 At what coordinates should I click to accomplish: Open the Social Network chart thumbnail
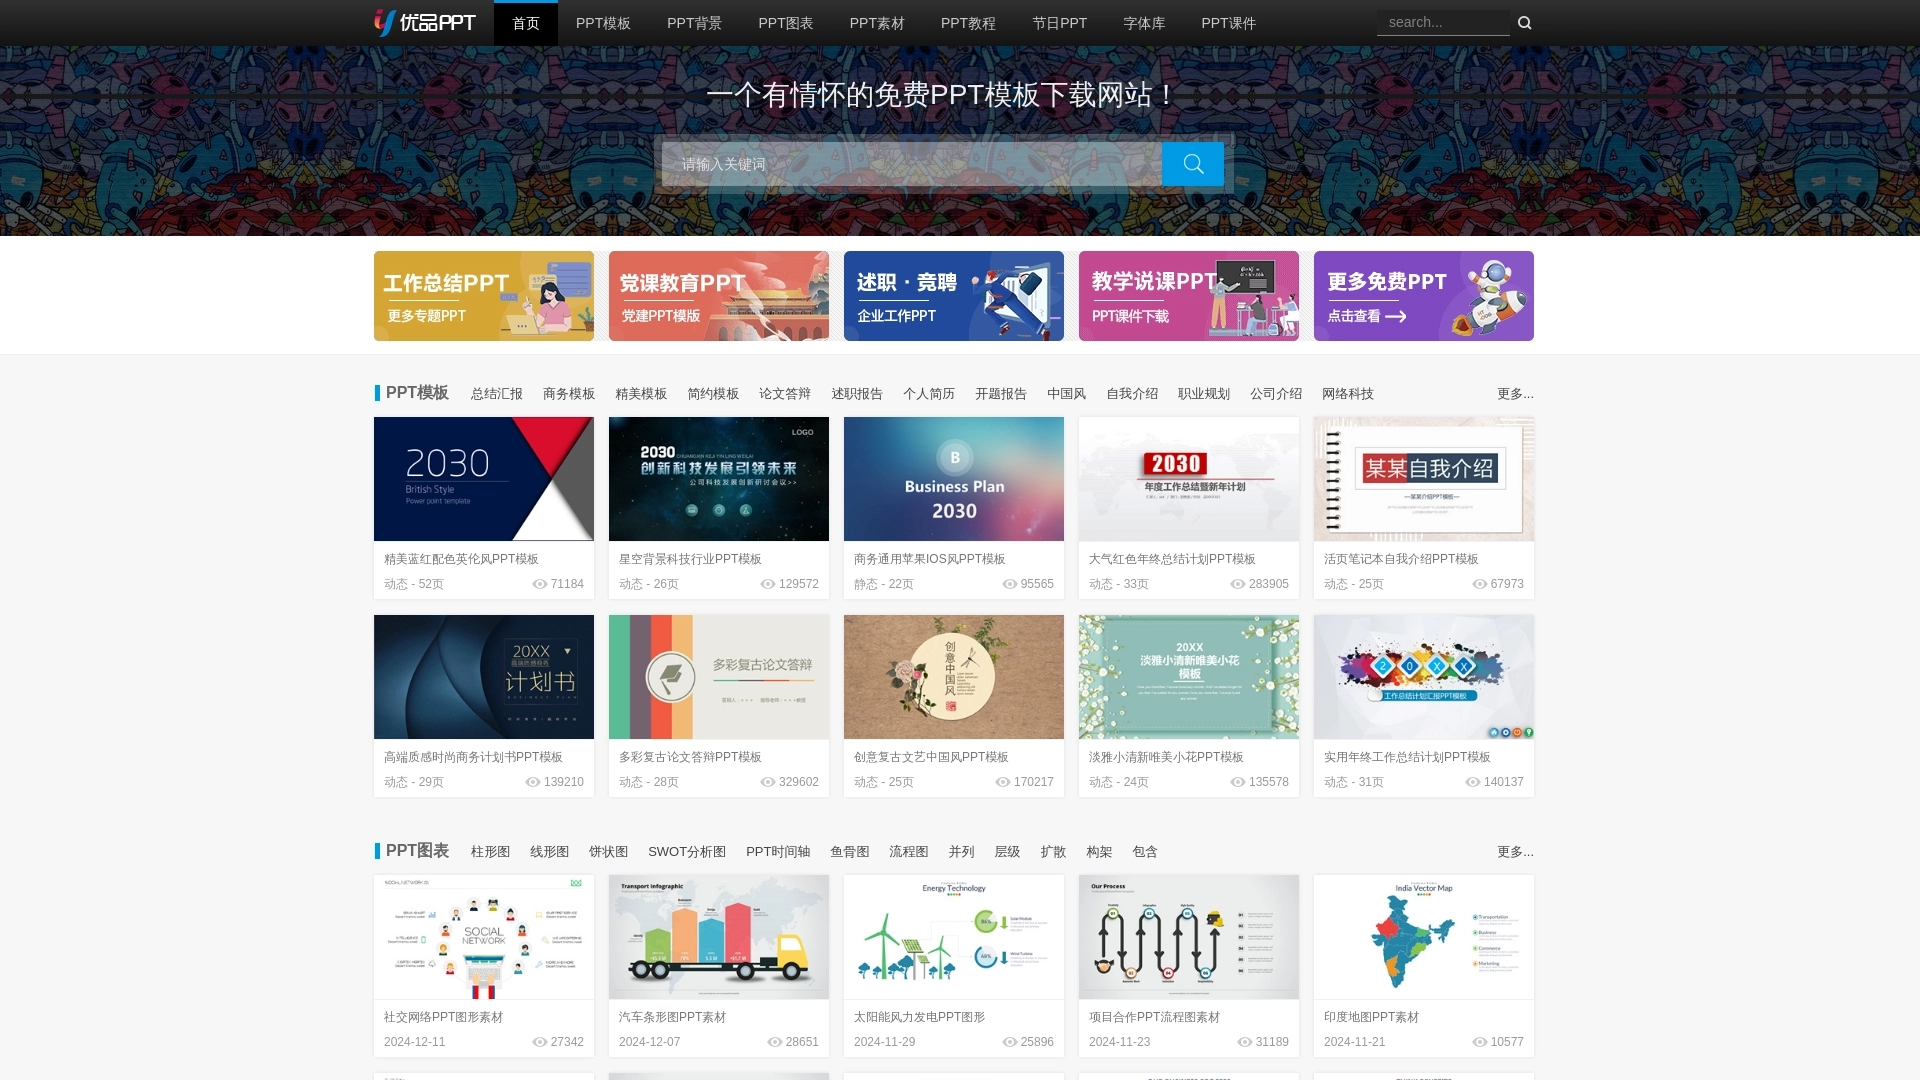[x=484, y=937]
